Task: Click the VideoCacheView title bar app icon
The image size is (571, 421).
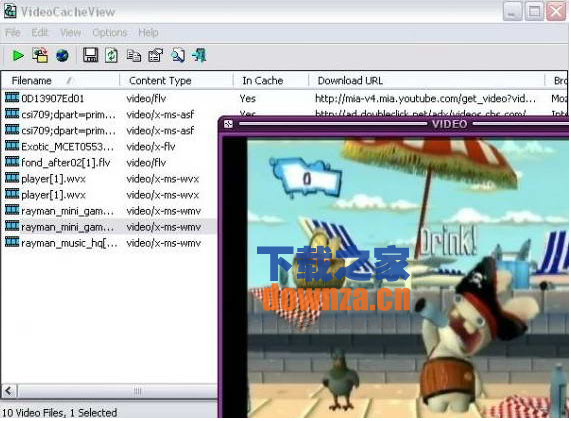Action: coord(10,11)
